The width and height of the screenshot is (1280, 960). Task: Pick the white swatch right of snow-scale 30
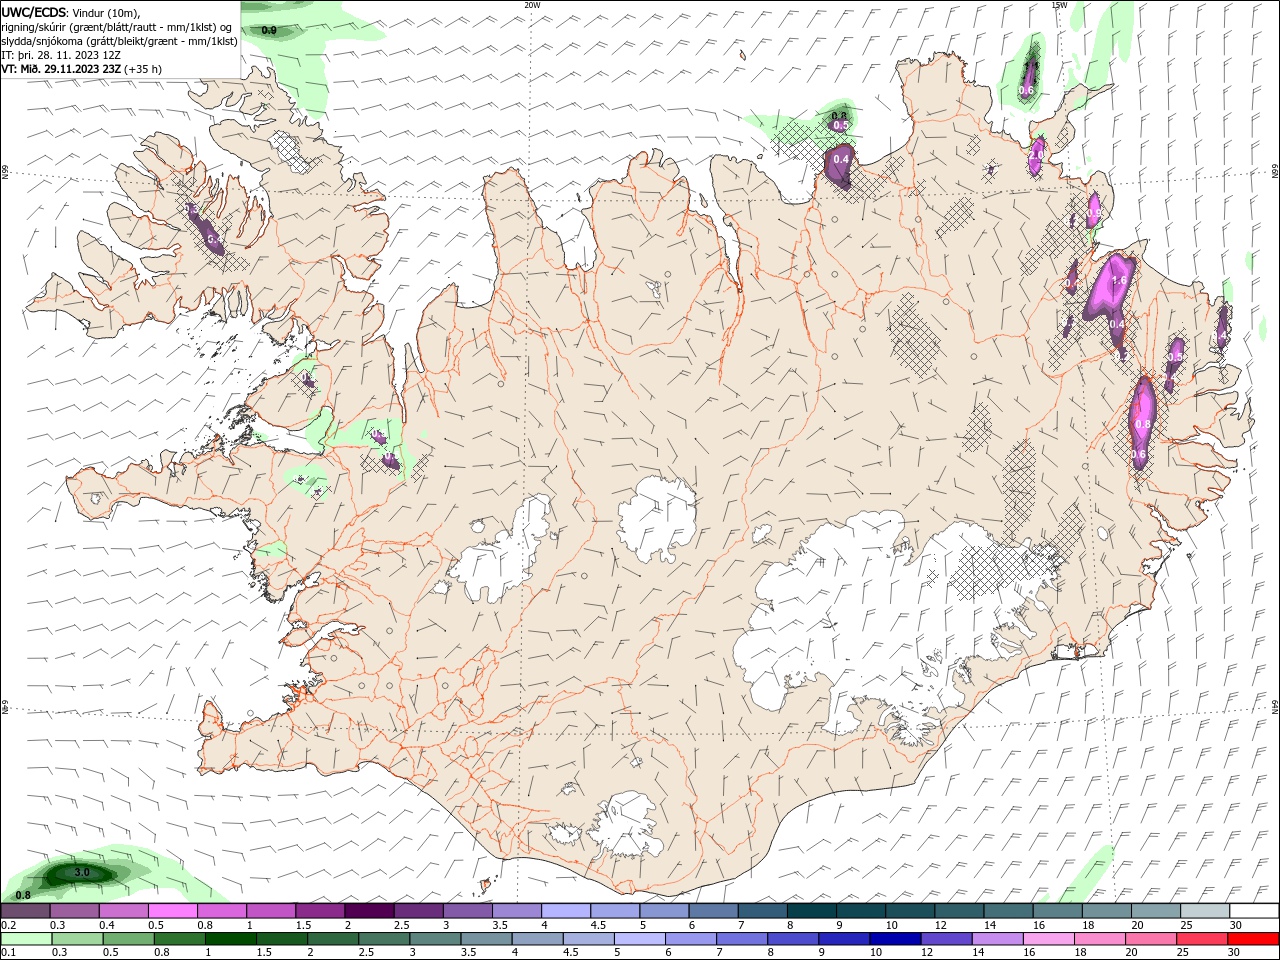pos(1254,911)
